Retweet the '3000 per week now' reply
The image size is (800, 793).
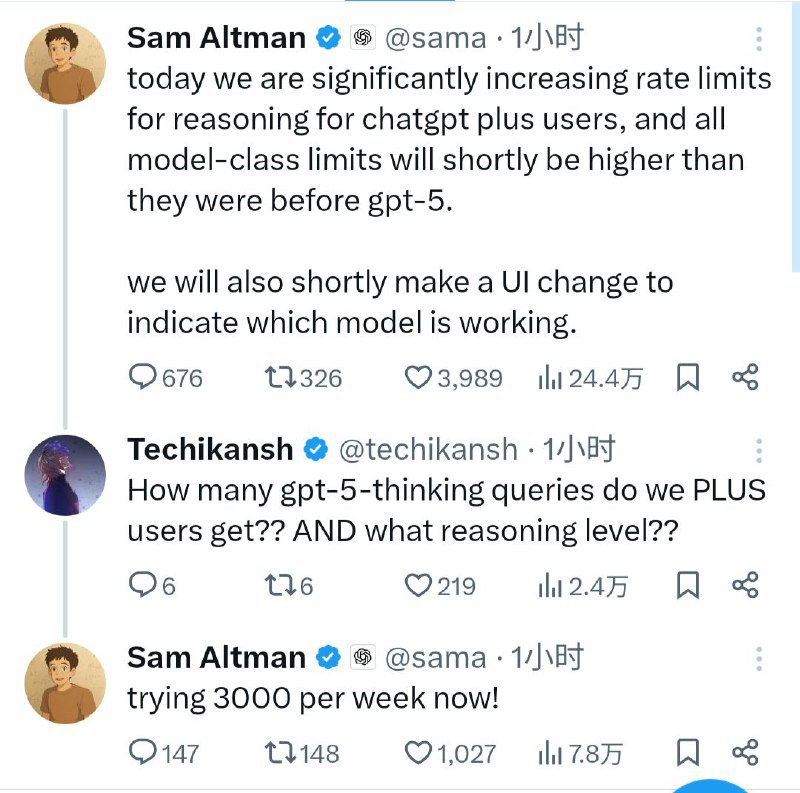[277, 752]
